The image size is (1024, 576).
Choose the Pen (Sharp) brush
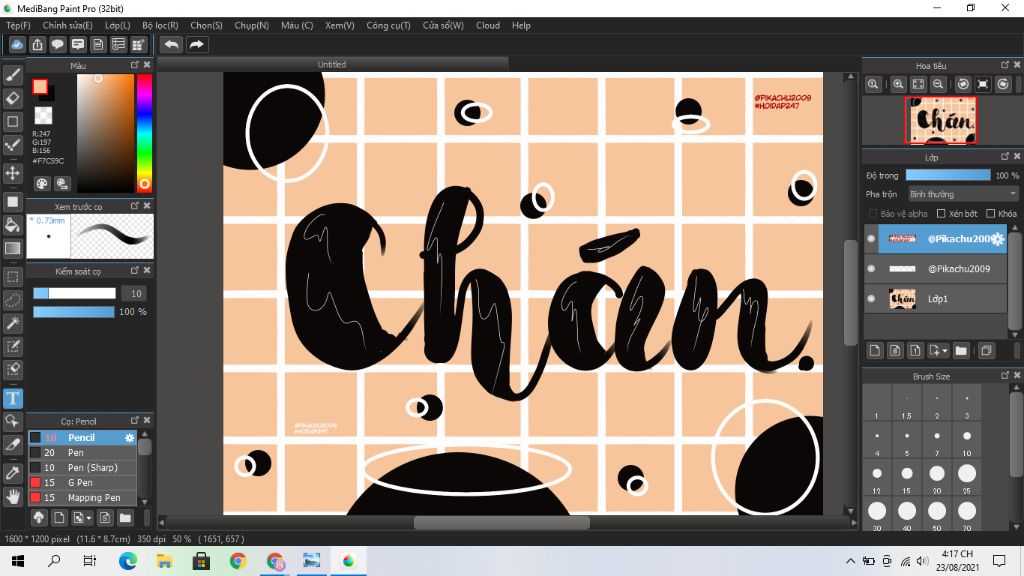(82, 468)
